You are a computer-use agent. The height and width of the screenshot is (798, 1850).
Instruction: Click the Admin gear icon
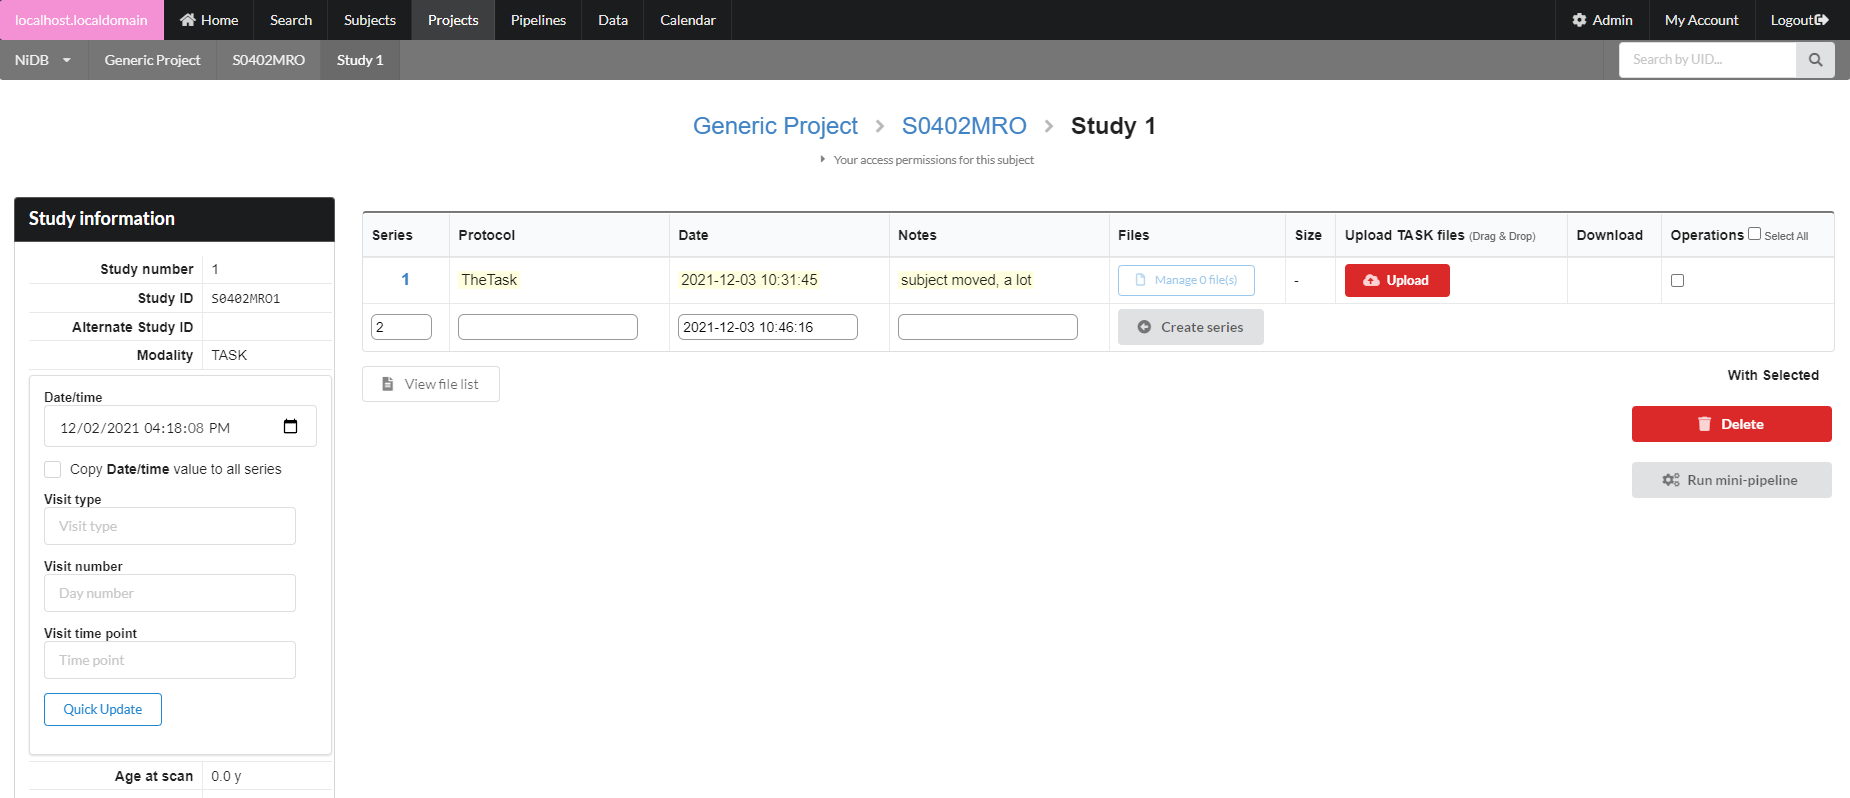point(1579,20)
